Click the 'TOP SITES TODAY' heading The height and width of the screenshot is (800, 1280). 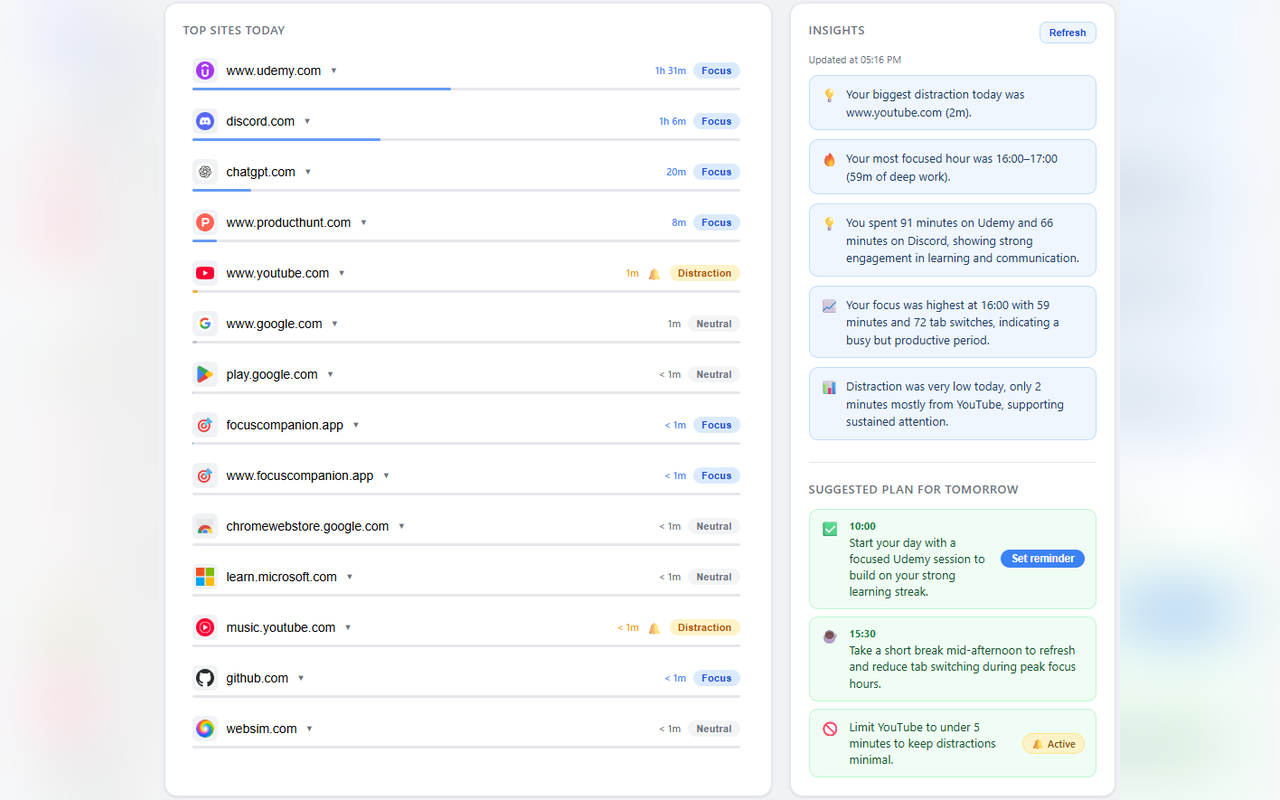pos(234,31)
